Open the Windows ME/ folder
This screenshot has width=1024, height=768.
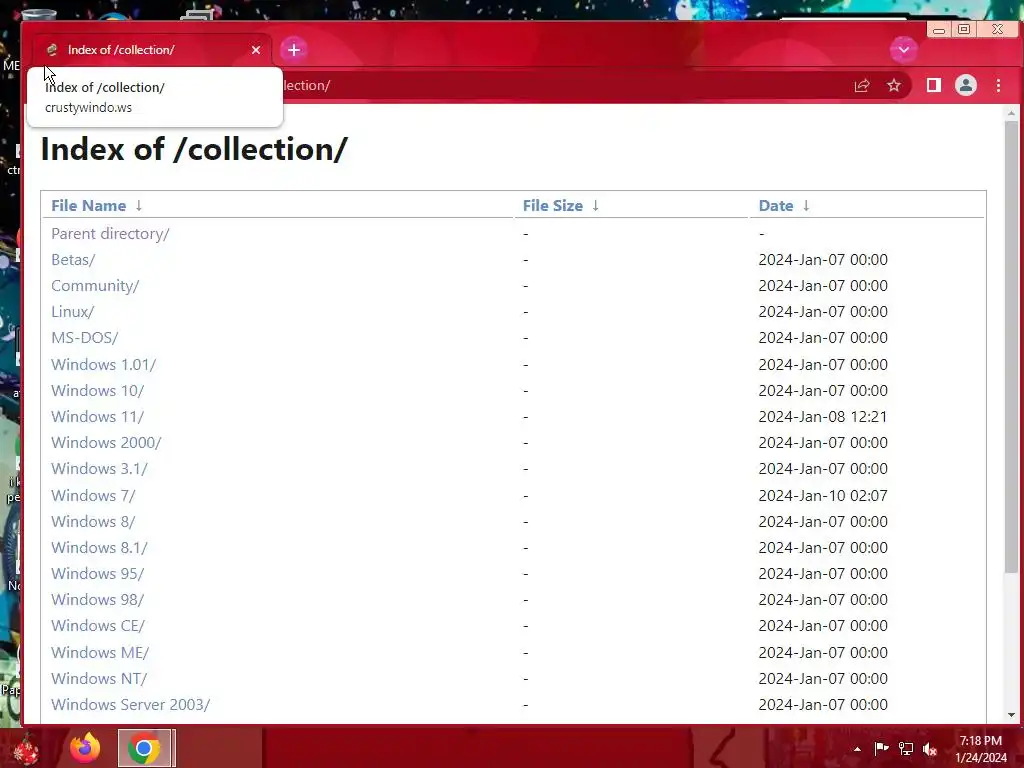(x=100, y=652)
